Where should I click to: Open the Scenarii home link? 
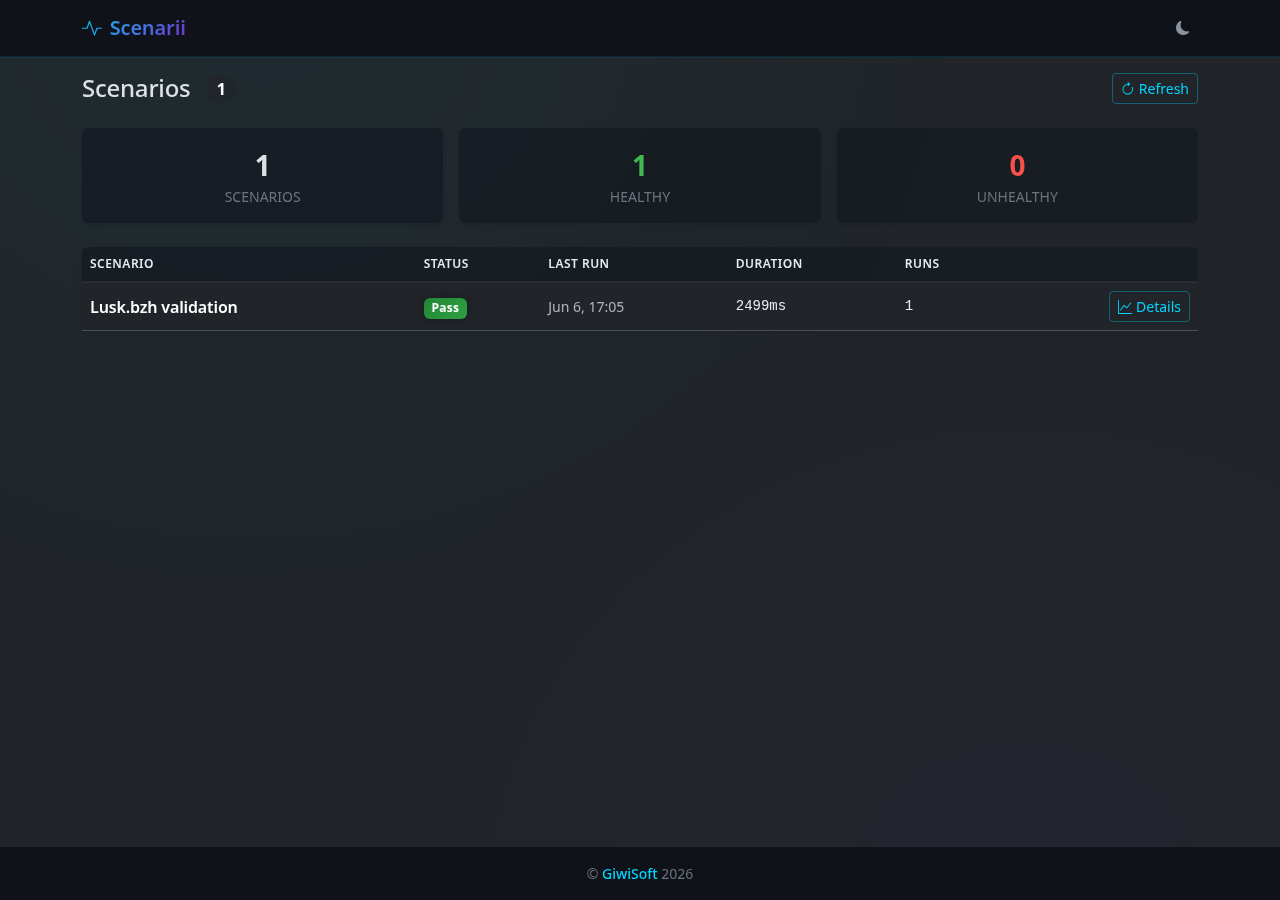click(134, 28)
